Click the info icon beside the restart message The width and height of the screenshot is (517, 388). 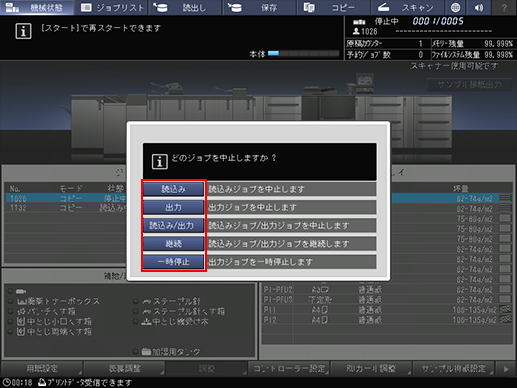[23, 31]
